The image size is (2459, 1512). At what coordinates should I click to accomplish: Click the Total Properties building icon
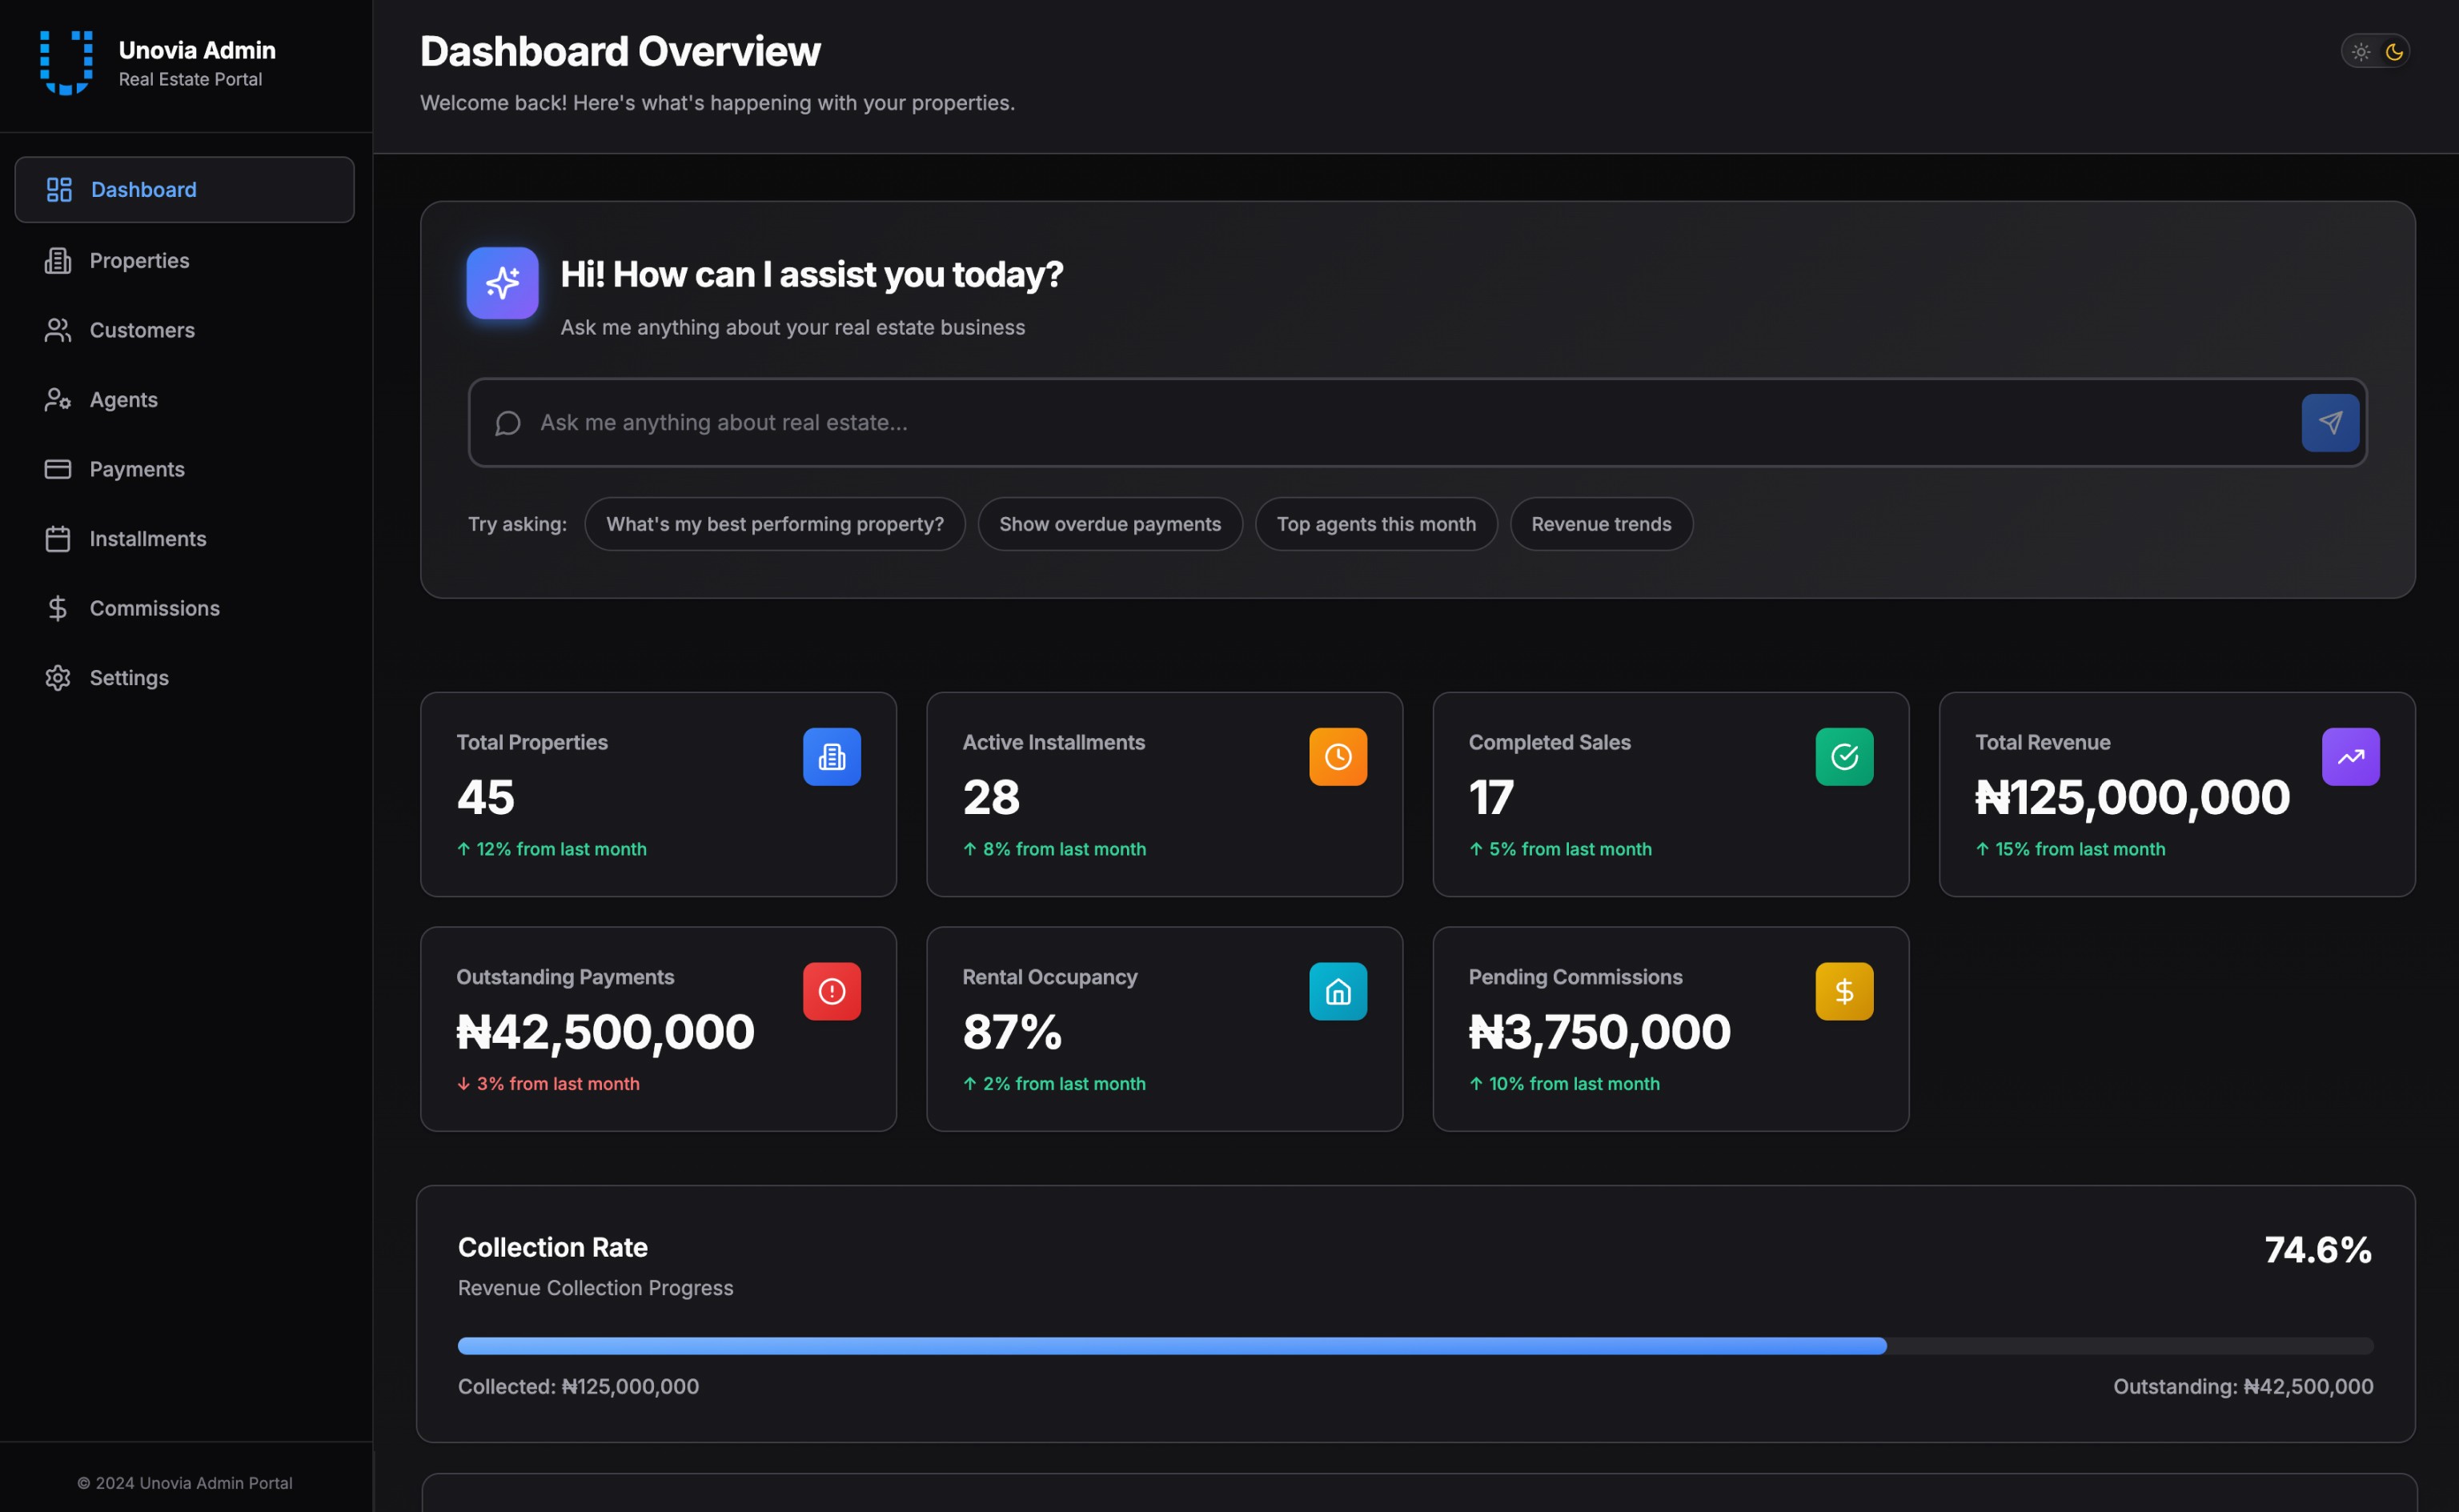point(831,757)
